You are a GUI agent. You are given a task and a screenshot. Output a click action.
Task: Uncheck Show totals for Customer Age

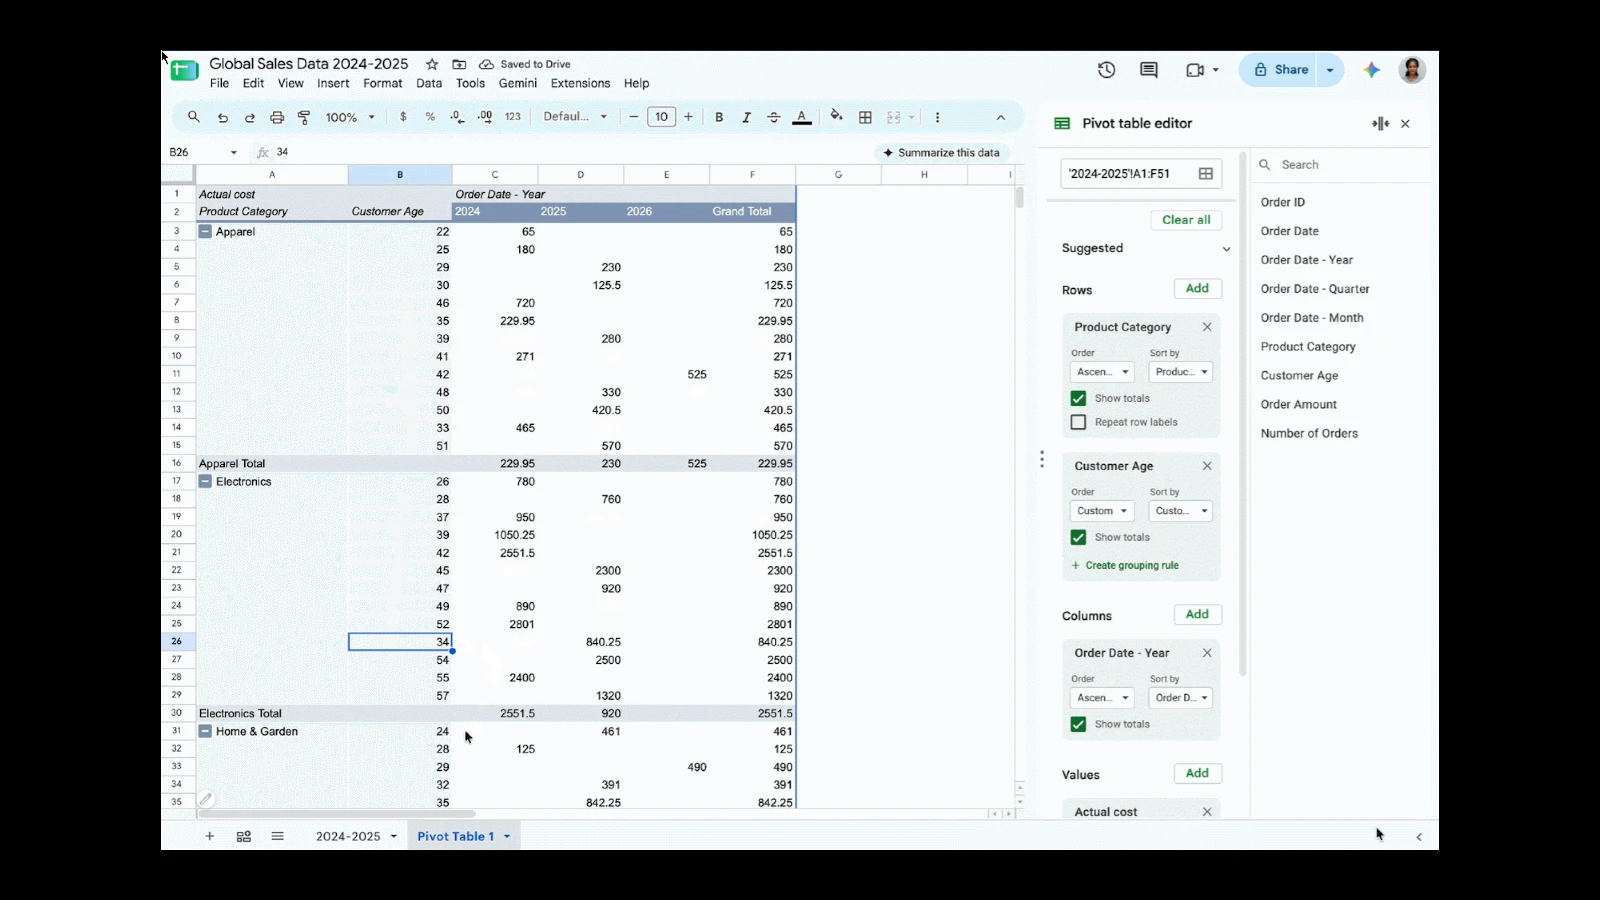pos(1078,537)
